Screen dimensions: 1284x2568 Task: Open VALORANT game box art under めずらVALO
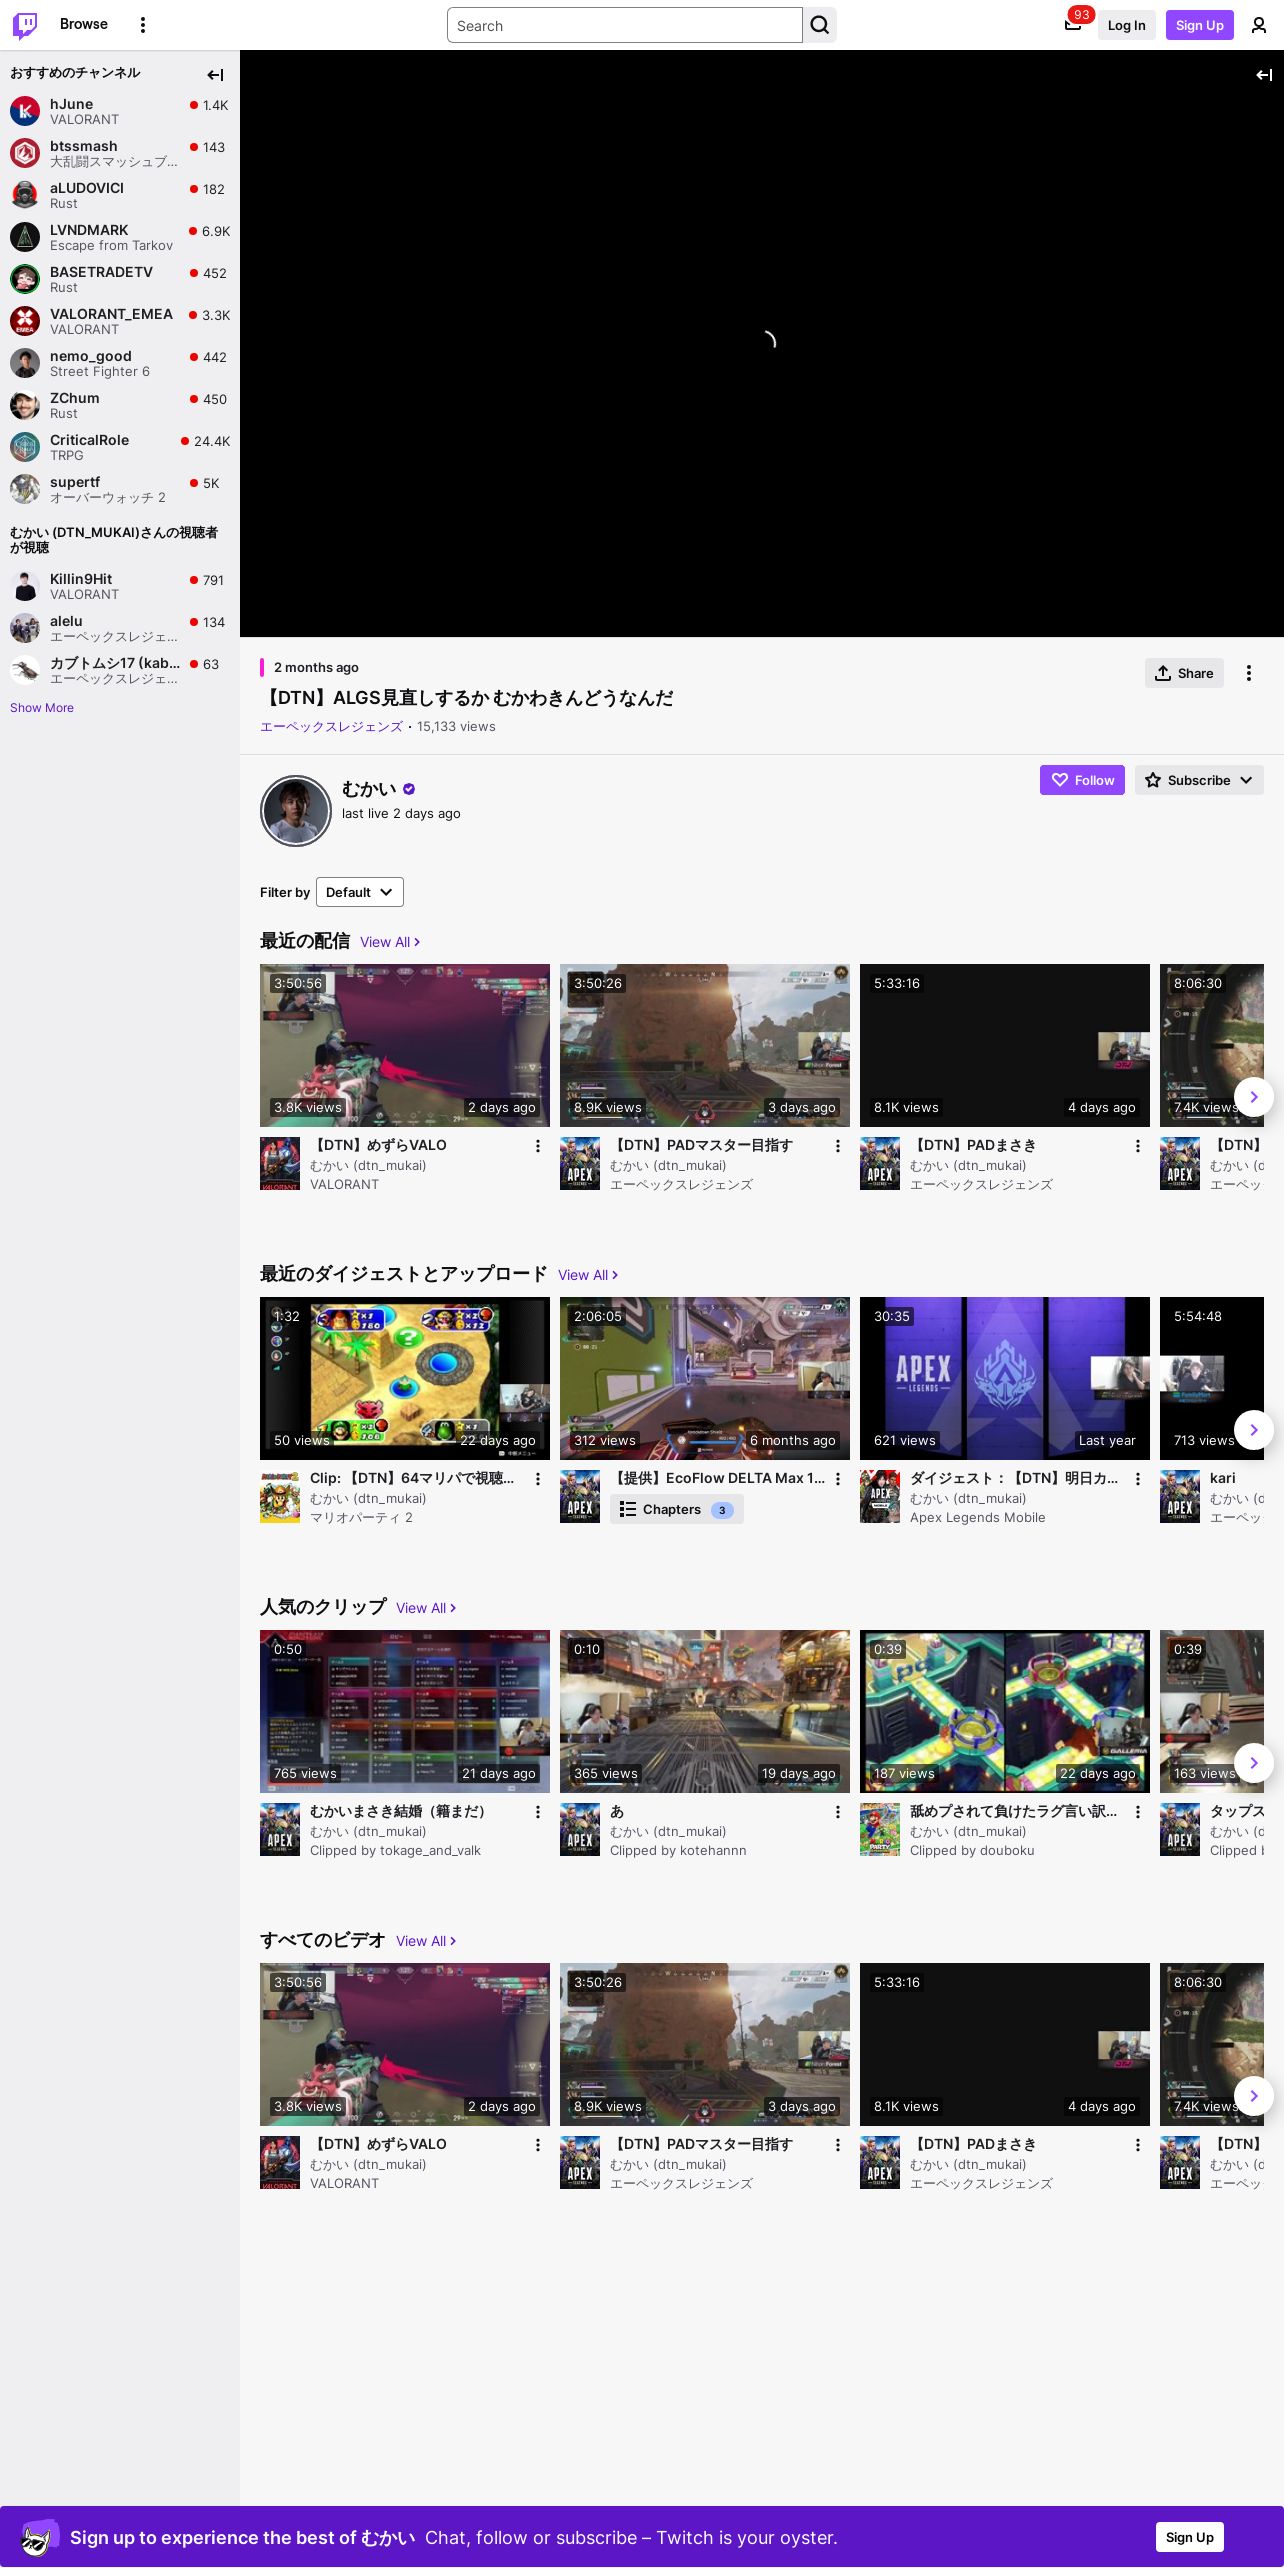[x=280, y=1164]
